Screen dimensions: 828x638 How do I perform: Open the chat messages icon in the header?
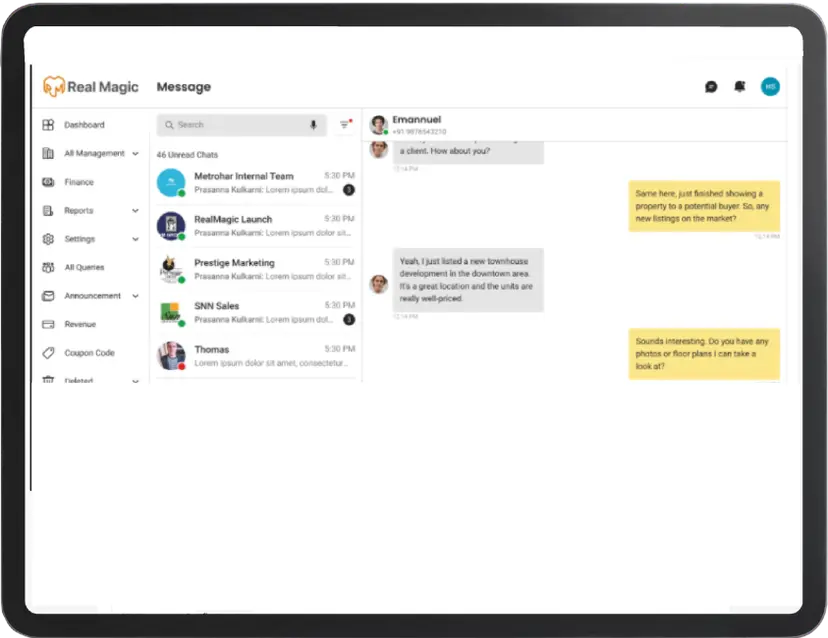click(x=710, y=87)
